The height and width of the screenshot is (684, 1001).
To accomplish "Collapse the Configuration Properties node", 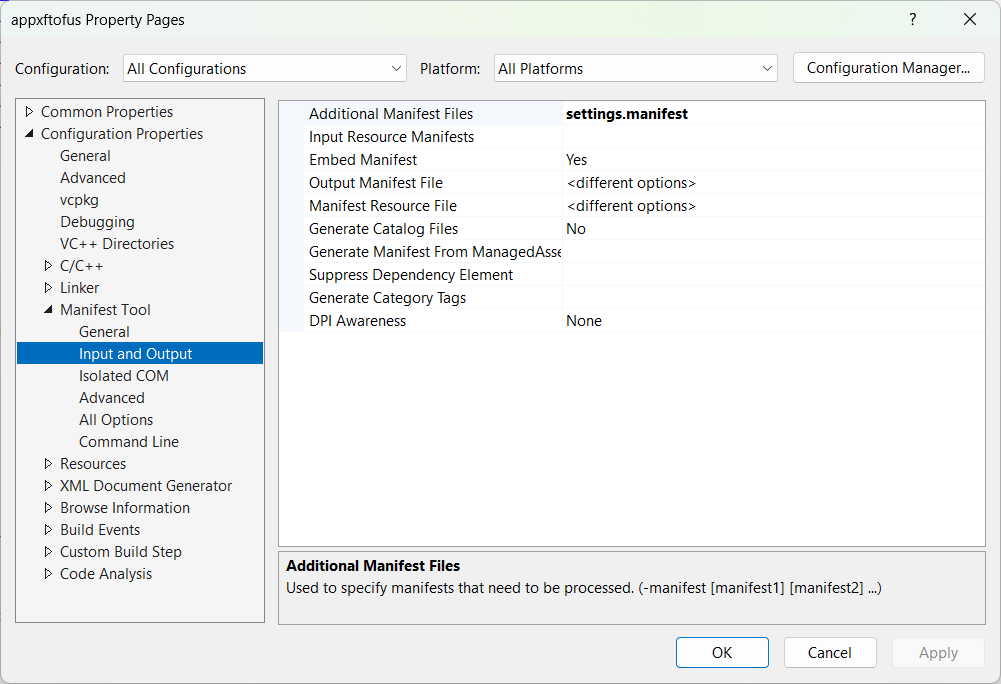I will point(29,133).
